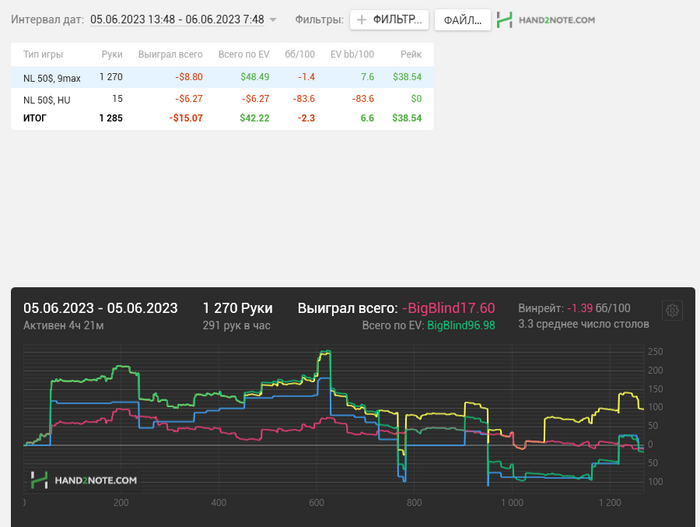Click the 1 285 total hands value
This screenshot has height=527, width=700.
111,118
